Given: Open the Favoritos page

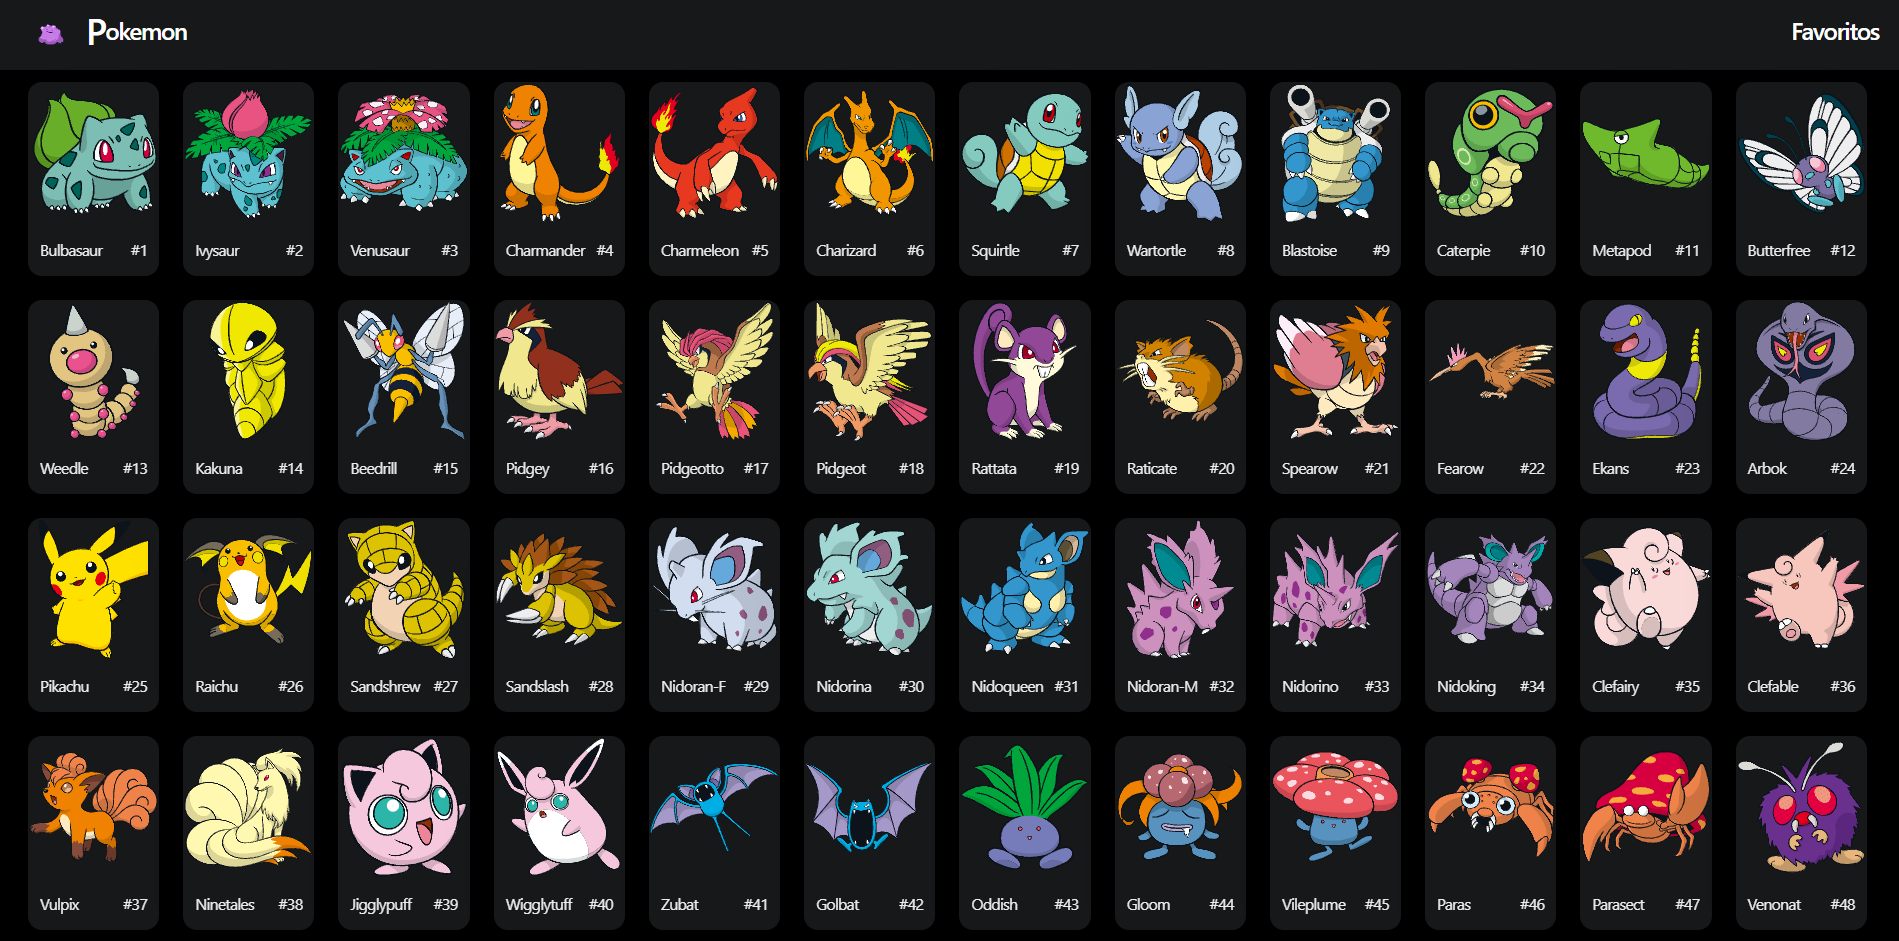Looking at the screenshot, I should tap(1835, 32).
